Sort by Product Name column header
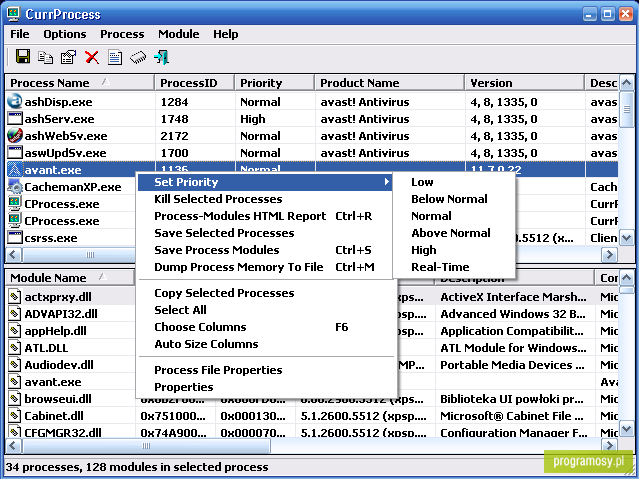The image size is (639, 479). (390, 83)
